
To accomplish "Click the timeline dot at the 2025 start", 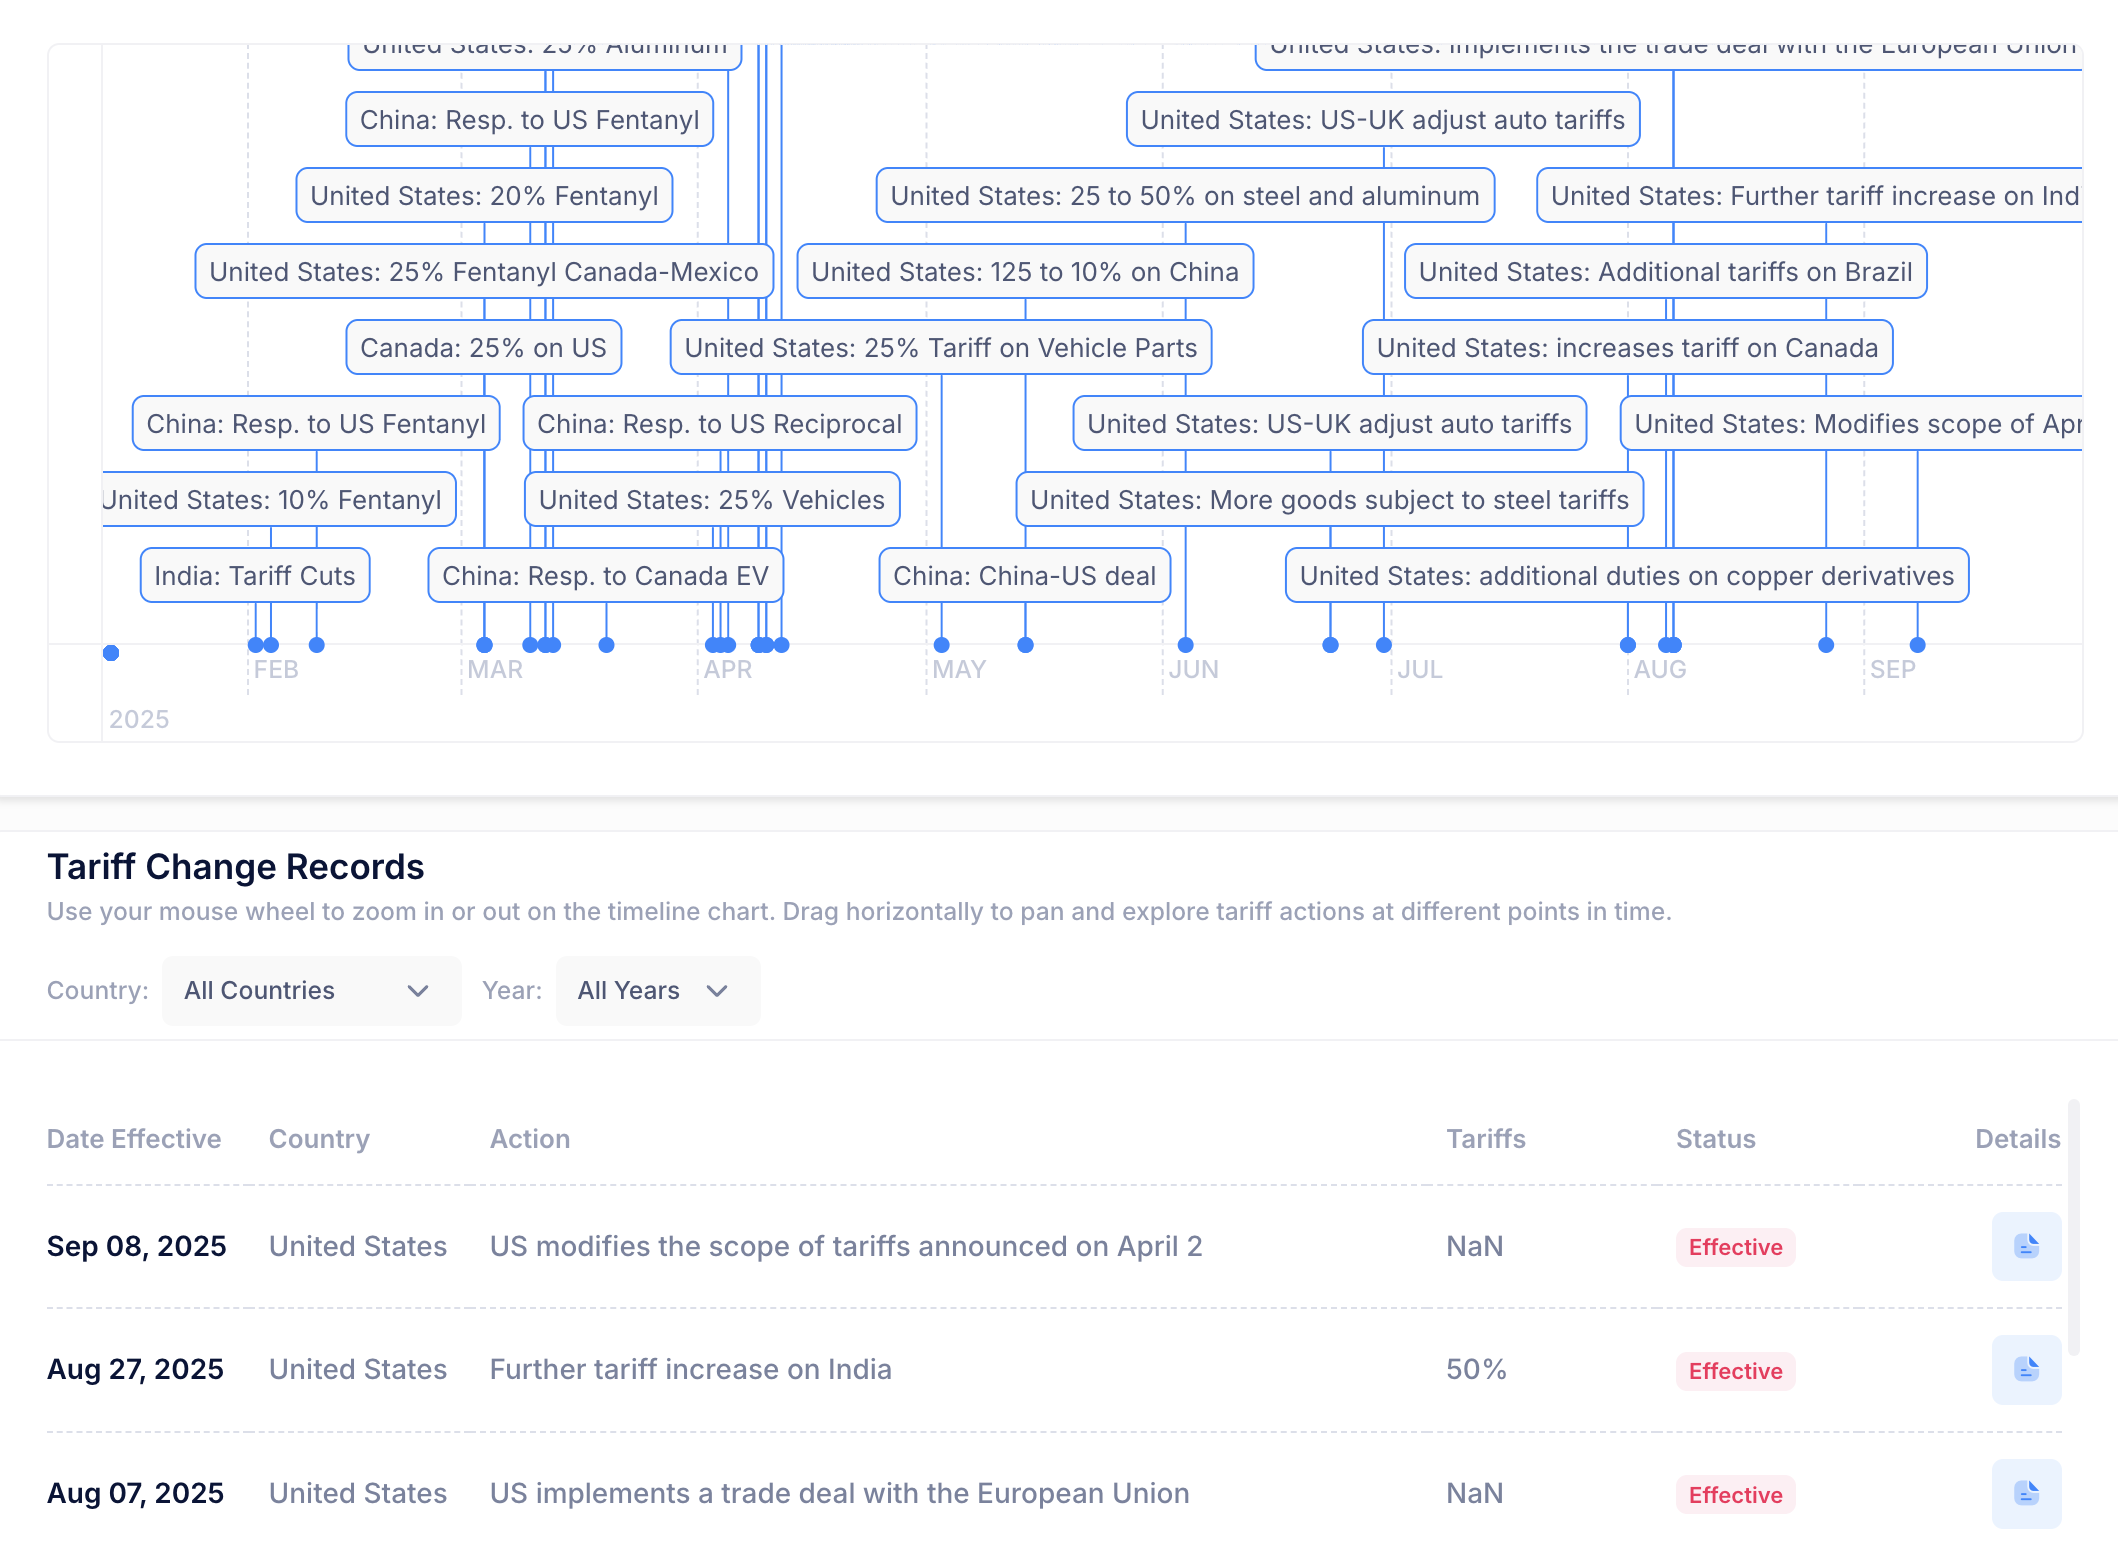I will click(x=111, y=653).
